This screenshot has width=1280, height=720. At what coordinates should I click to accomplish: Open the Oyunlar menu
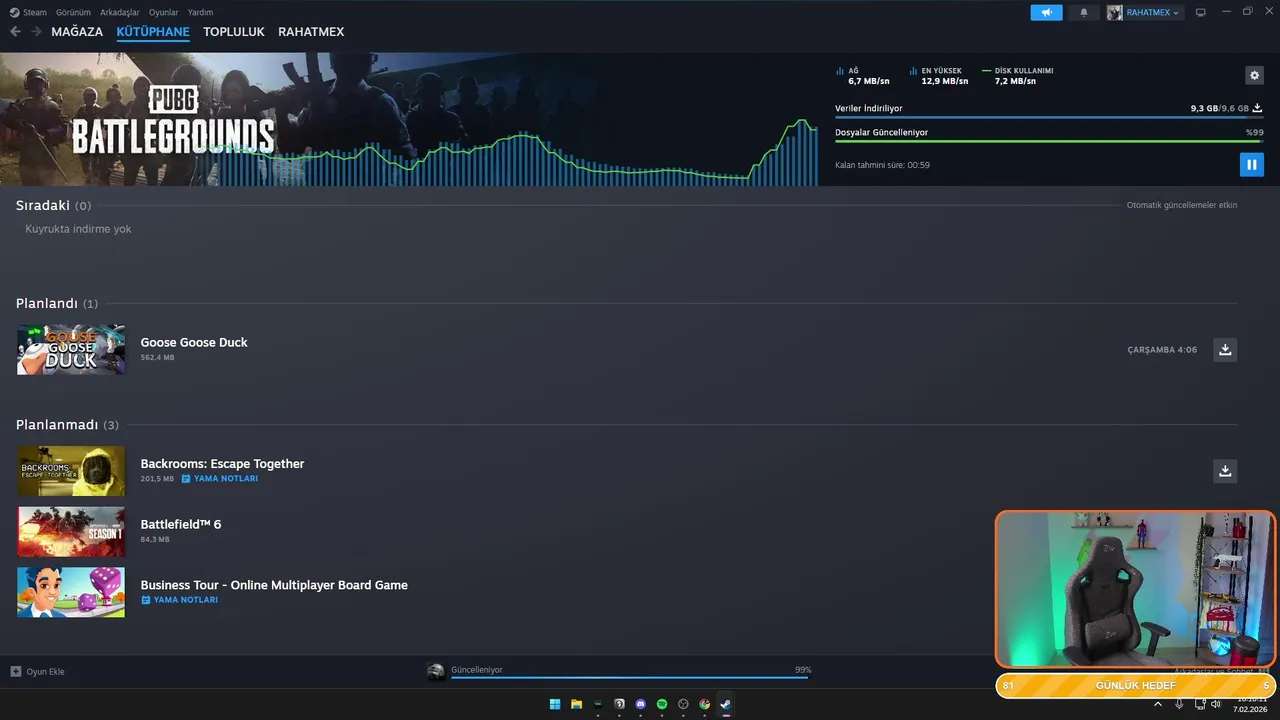(164, 12)
